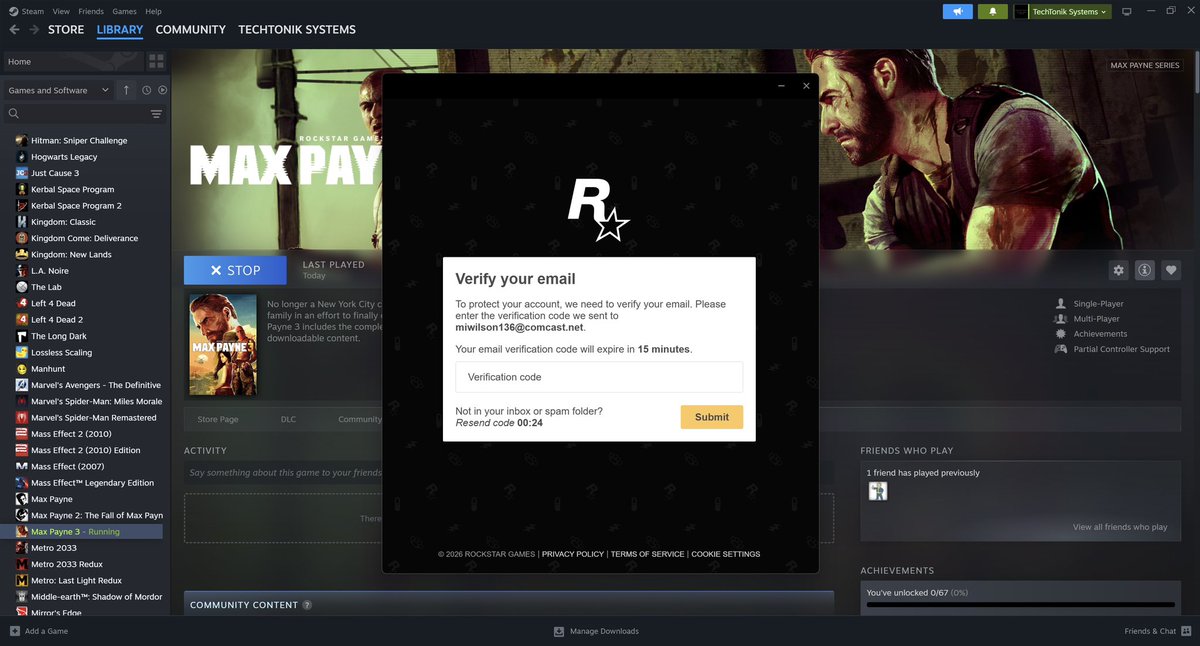Open Manage Downloads
Screen dimensions: 1200x646
596,631
